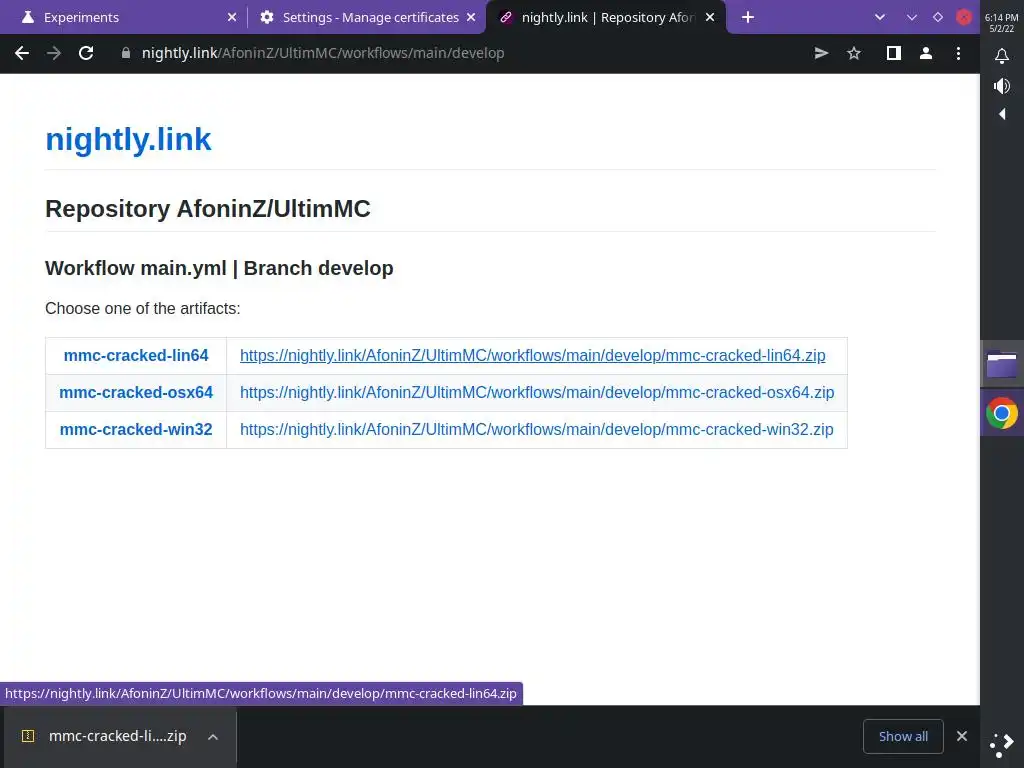Expand the download item options chevron
The image size is (1024, 768).
tap(213, 737)
